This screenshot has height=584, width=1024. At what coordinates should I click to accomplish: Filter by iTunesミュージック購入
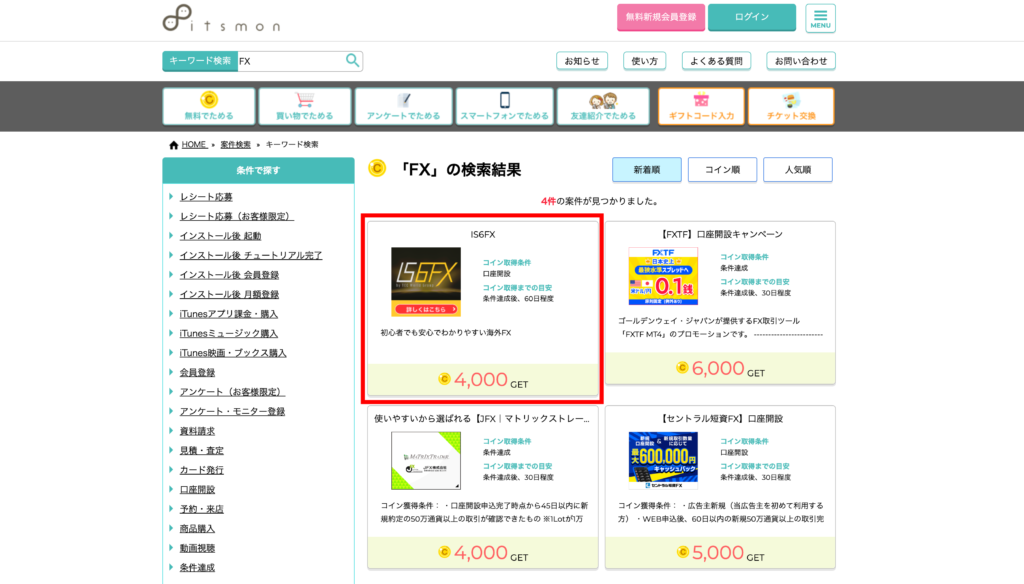click(x=229, y=334)
